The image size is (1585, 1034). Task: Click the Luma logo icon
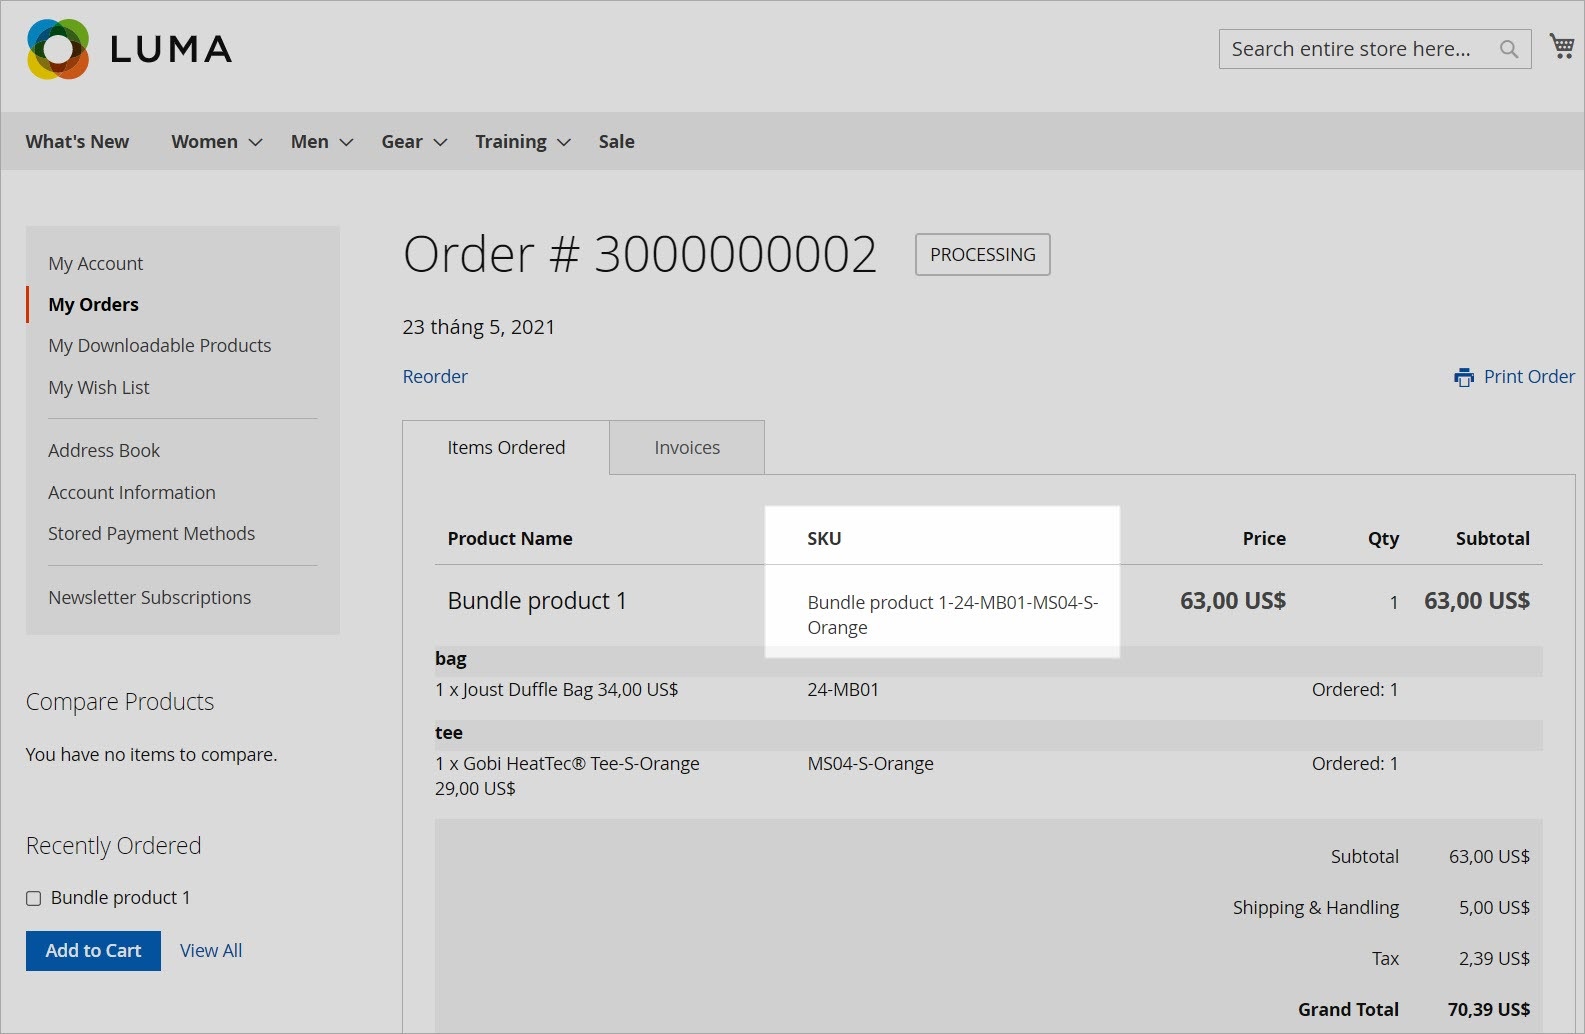[x=58, y=49]
